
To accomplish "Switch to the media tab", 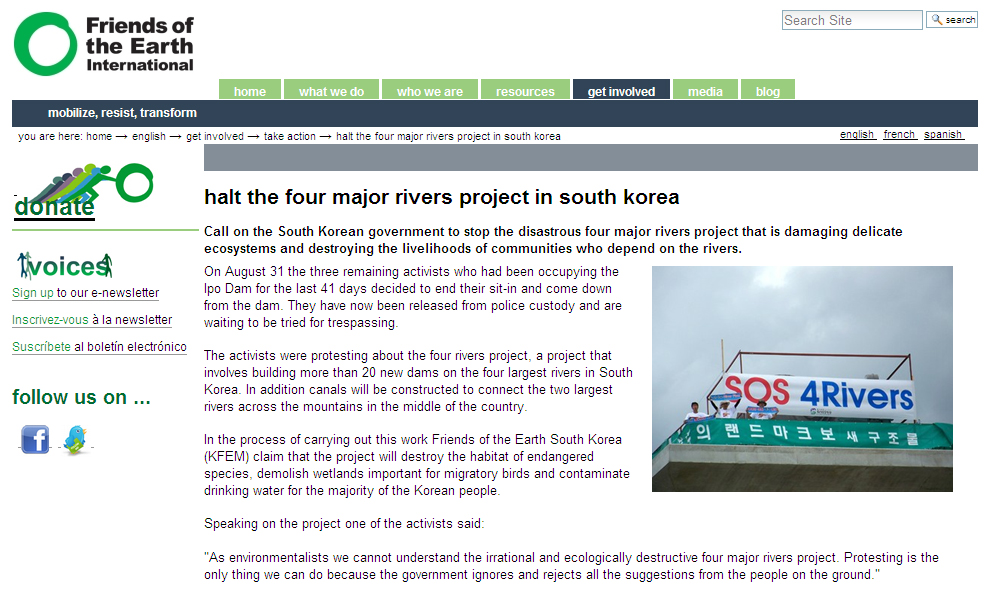I will [705, 90].
